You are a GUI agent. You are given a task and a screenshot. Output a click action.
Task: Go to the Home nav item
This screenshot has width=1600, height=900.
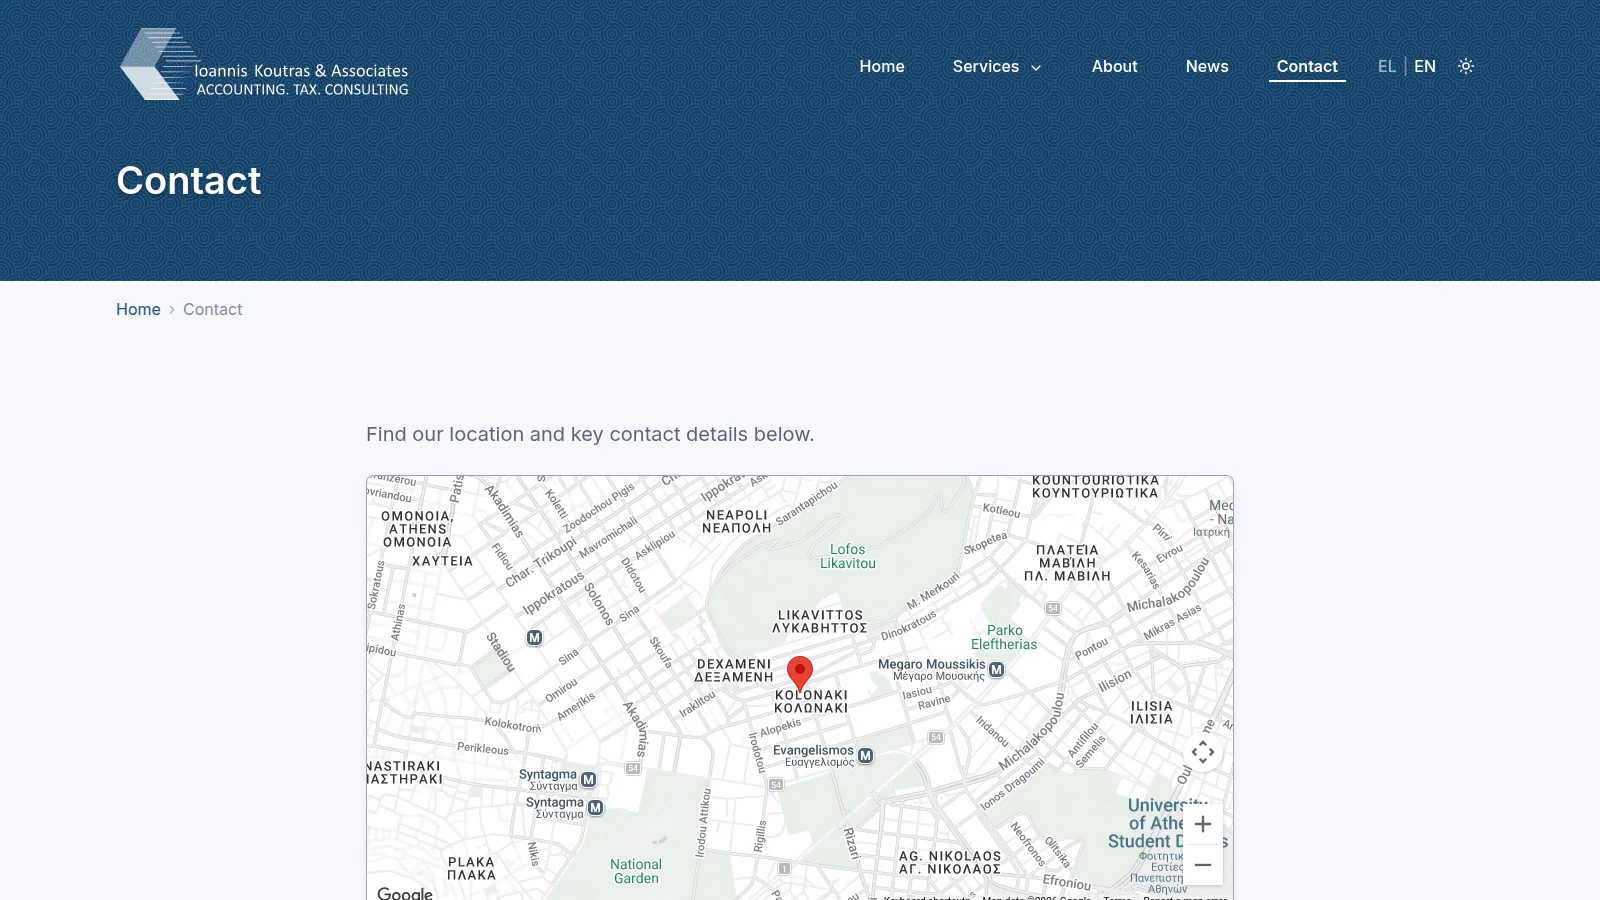(x=882, y=66)
